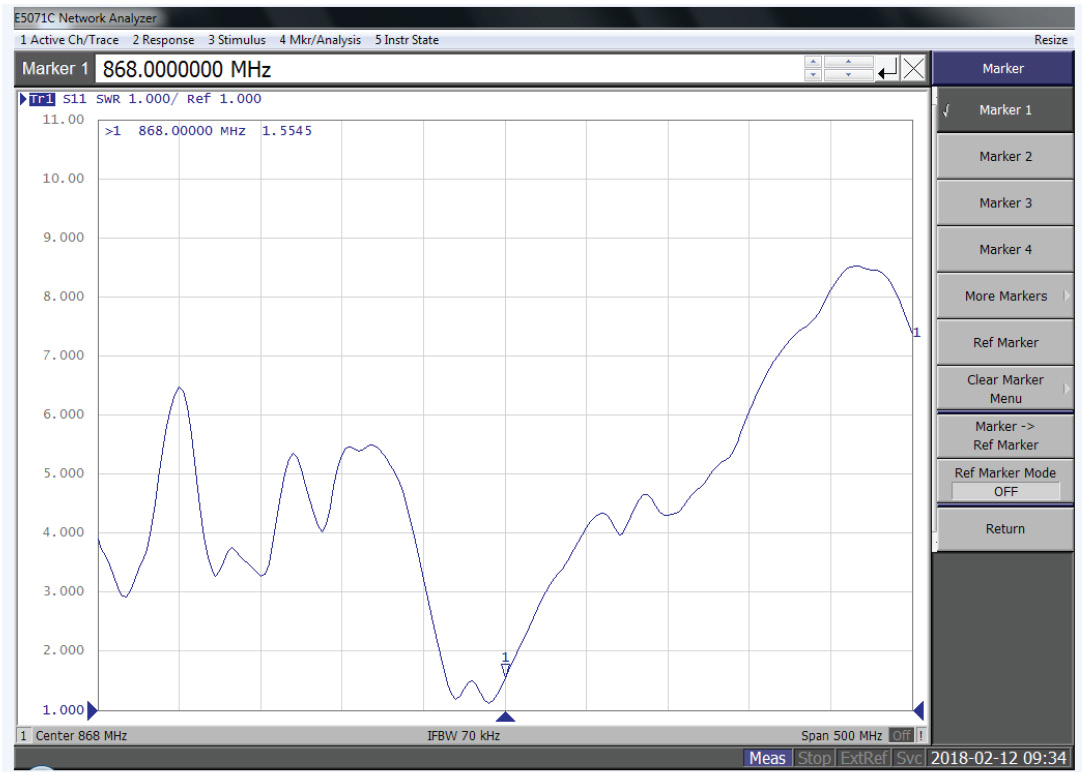
Task: Click the center frequency triangle on bottom axis
Action: click(505, 716)
